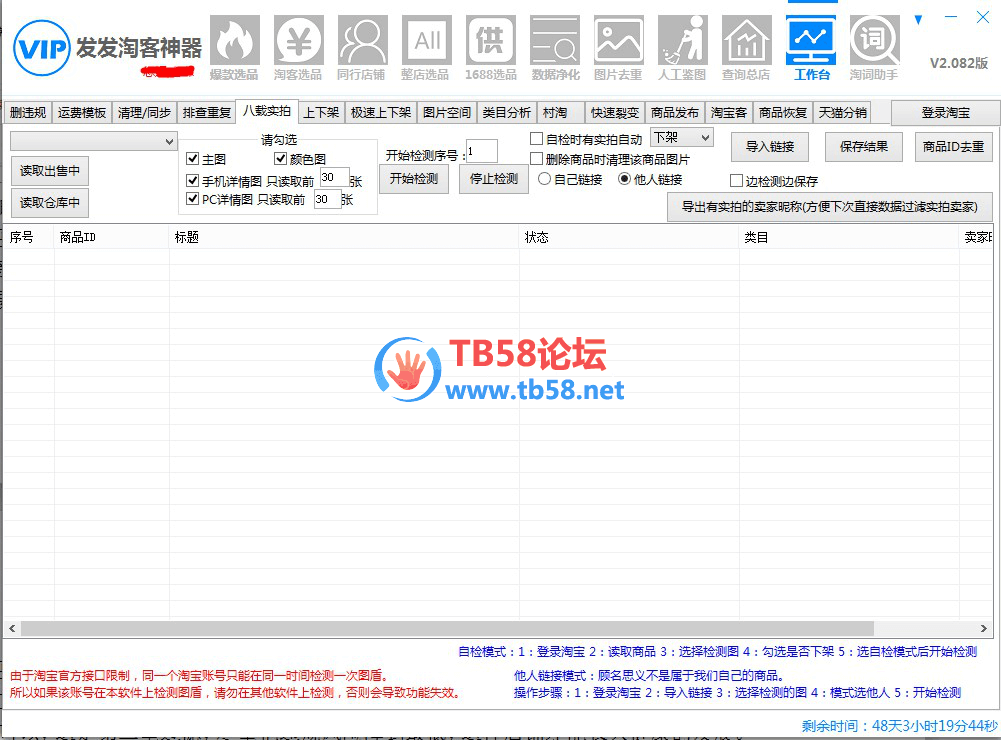Click the 读取仓库中 button

50,203
